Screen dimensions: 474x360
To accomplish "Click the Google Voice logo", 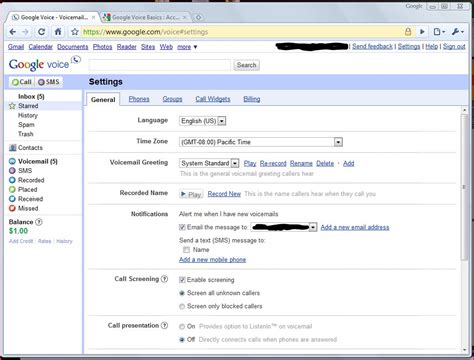I will click(x=44, y=63).
